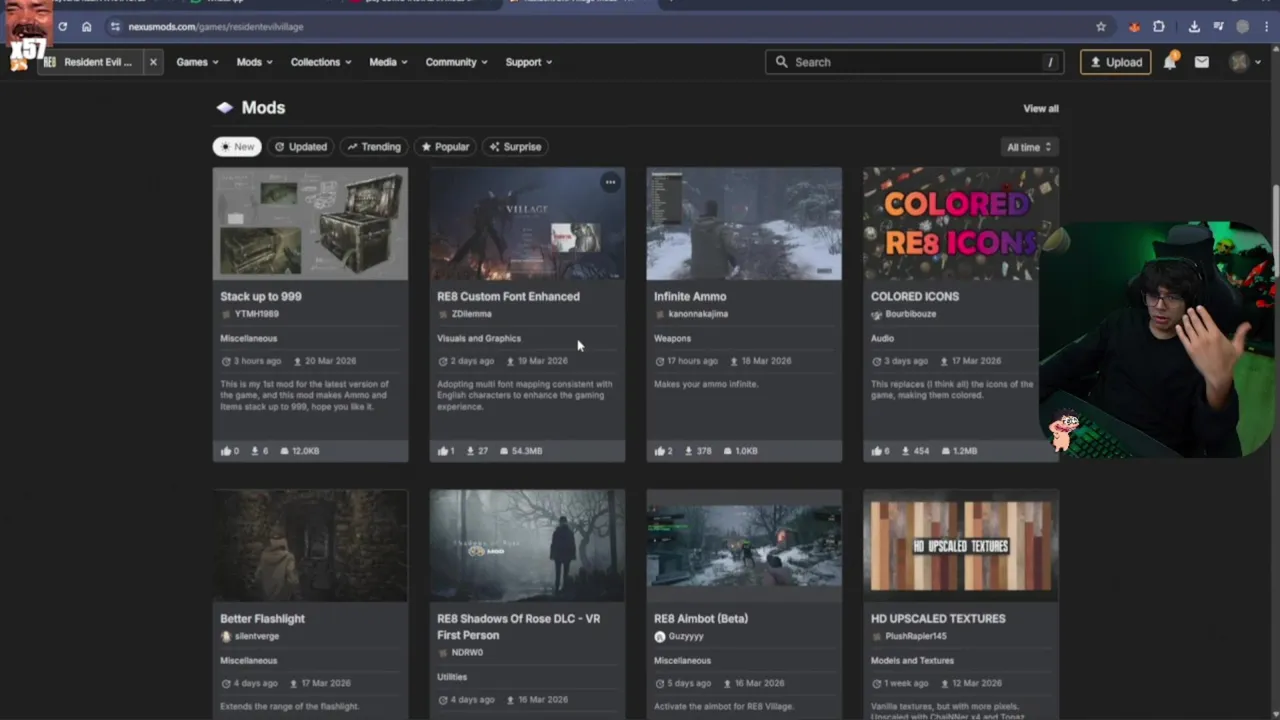Click download count icon on COLORED ICONS card
1280x720 pixels.
pos(906,451)
